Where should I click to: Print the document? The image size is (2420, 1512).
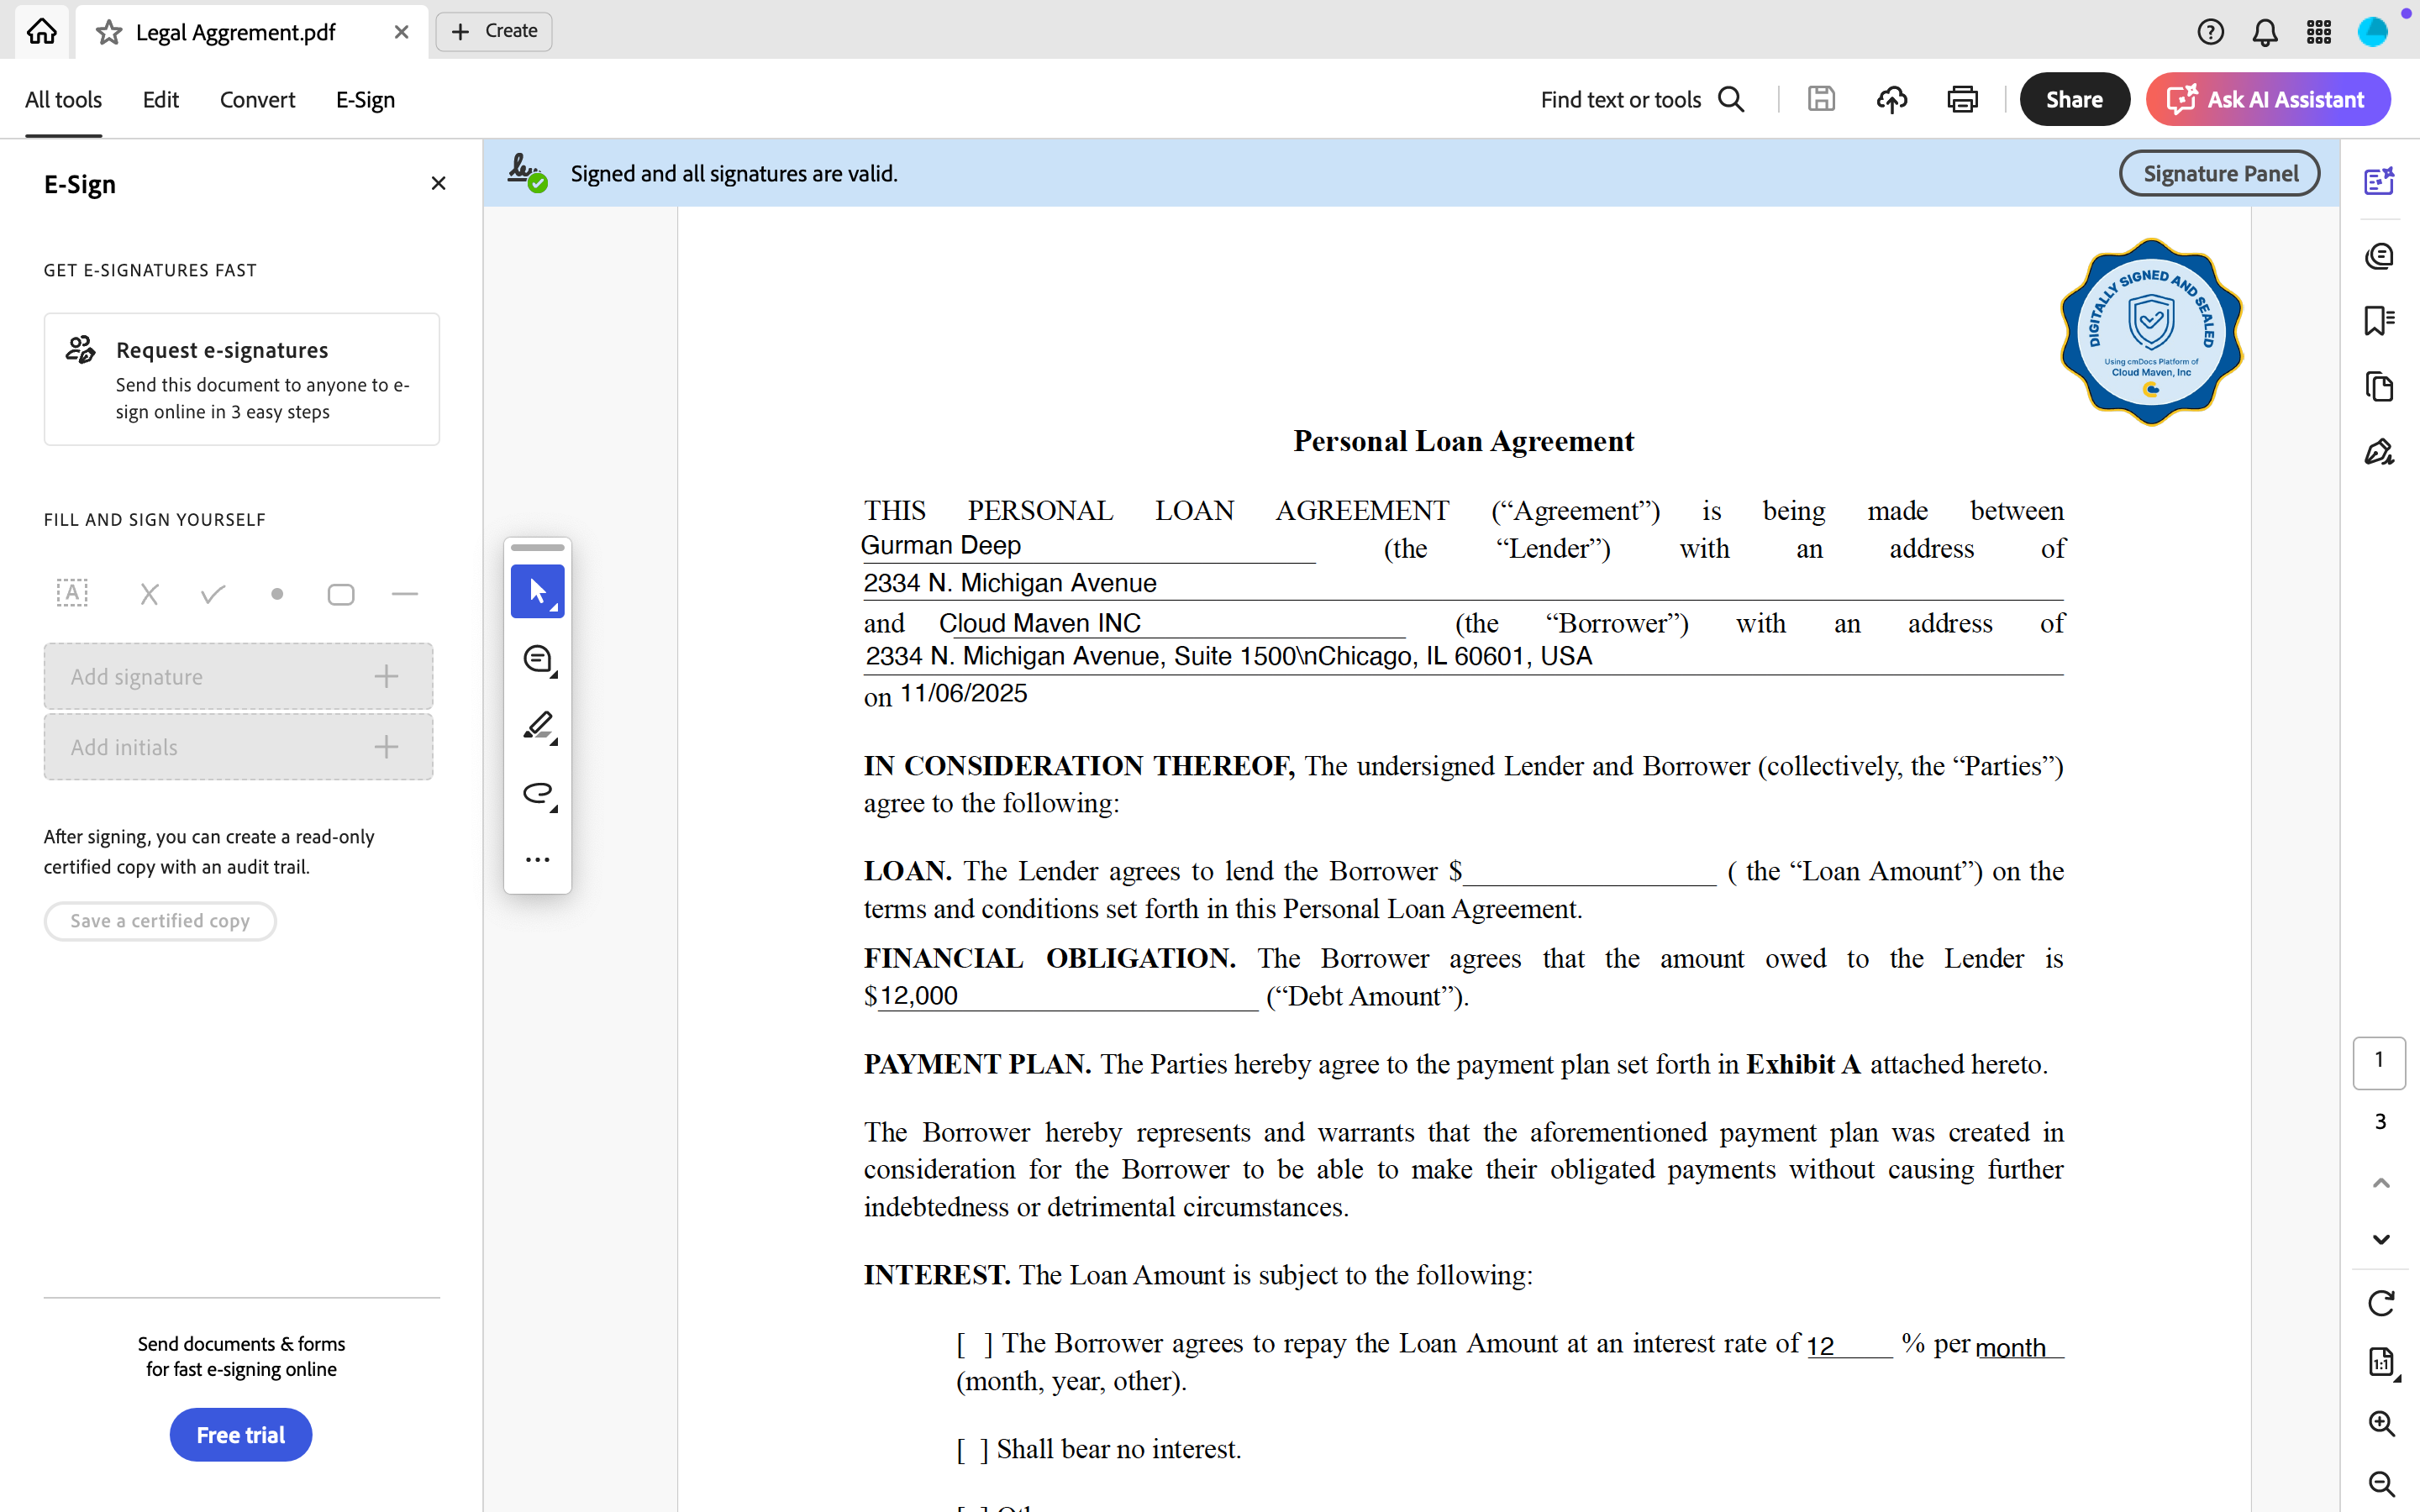[1962, 99]
